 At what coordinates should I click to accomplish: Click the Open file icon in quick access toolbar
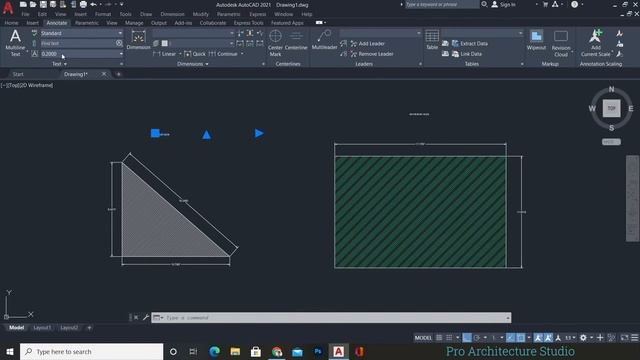33,4
